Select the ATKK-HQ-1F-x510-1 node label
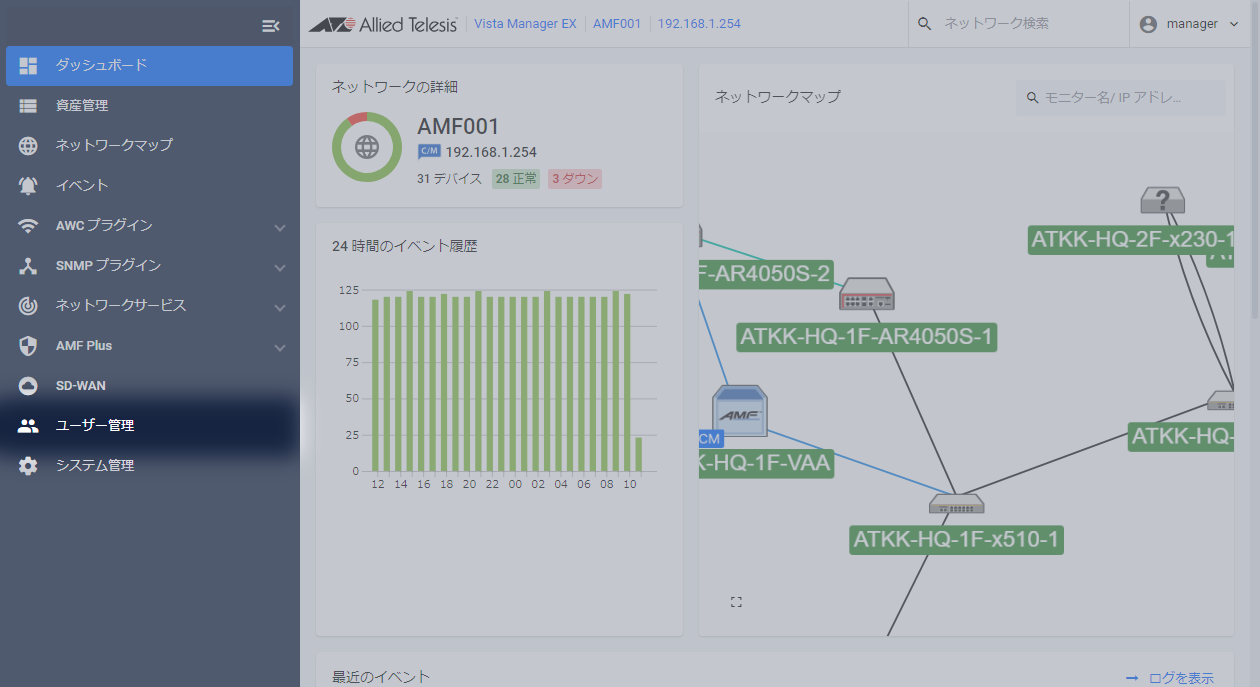Screen dimensions: 1260x687 click(x=956, y=540)
